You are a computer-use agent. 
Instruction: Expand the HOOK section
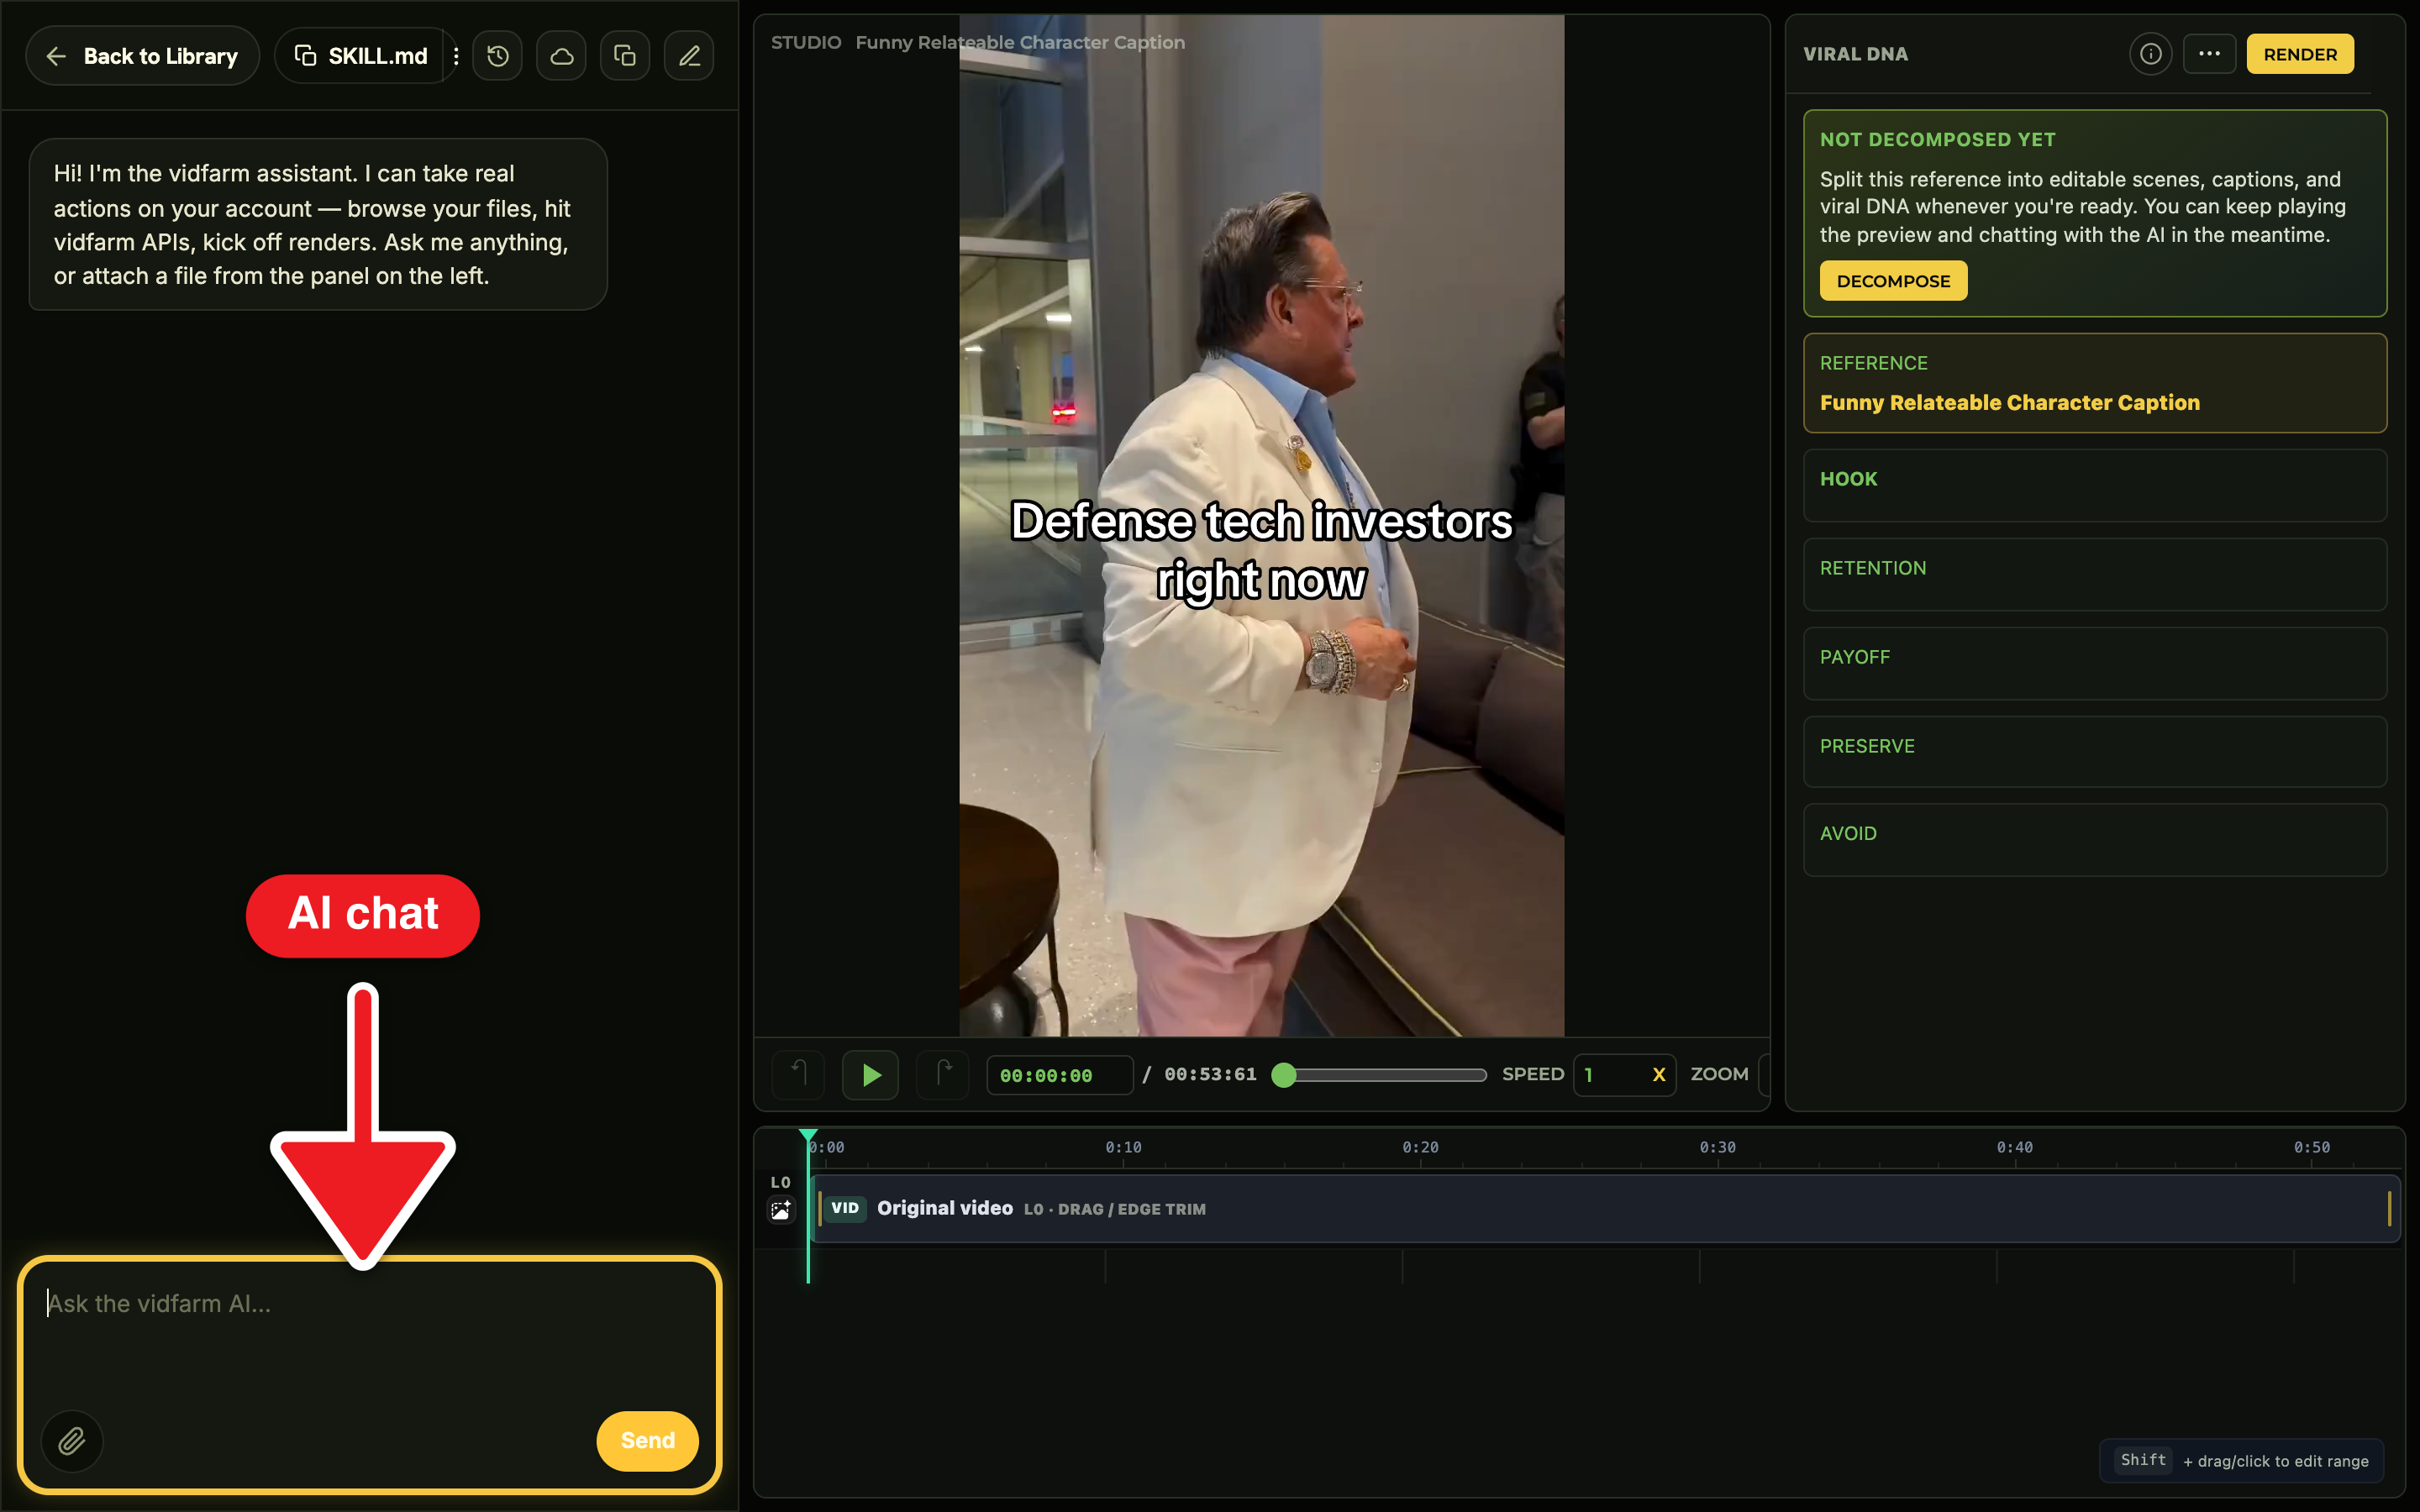pos(2094,485)
